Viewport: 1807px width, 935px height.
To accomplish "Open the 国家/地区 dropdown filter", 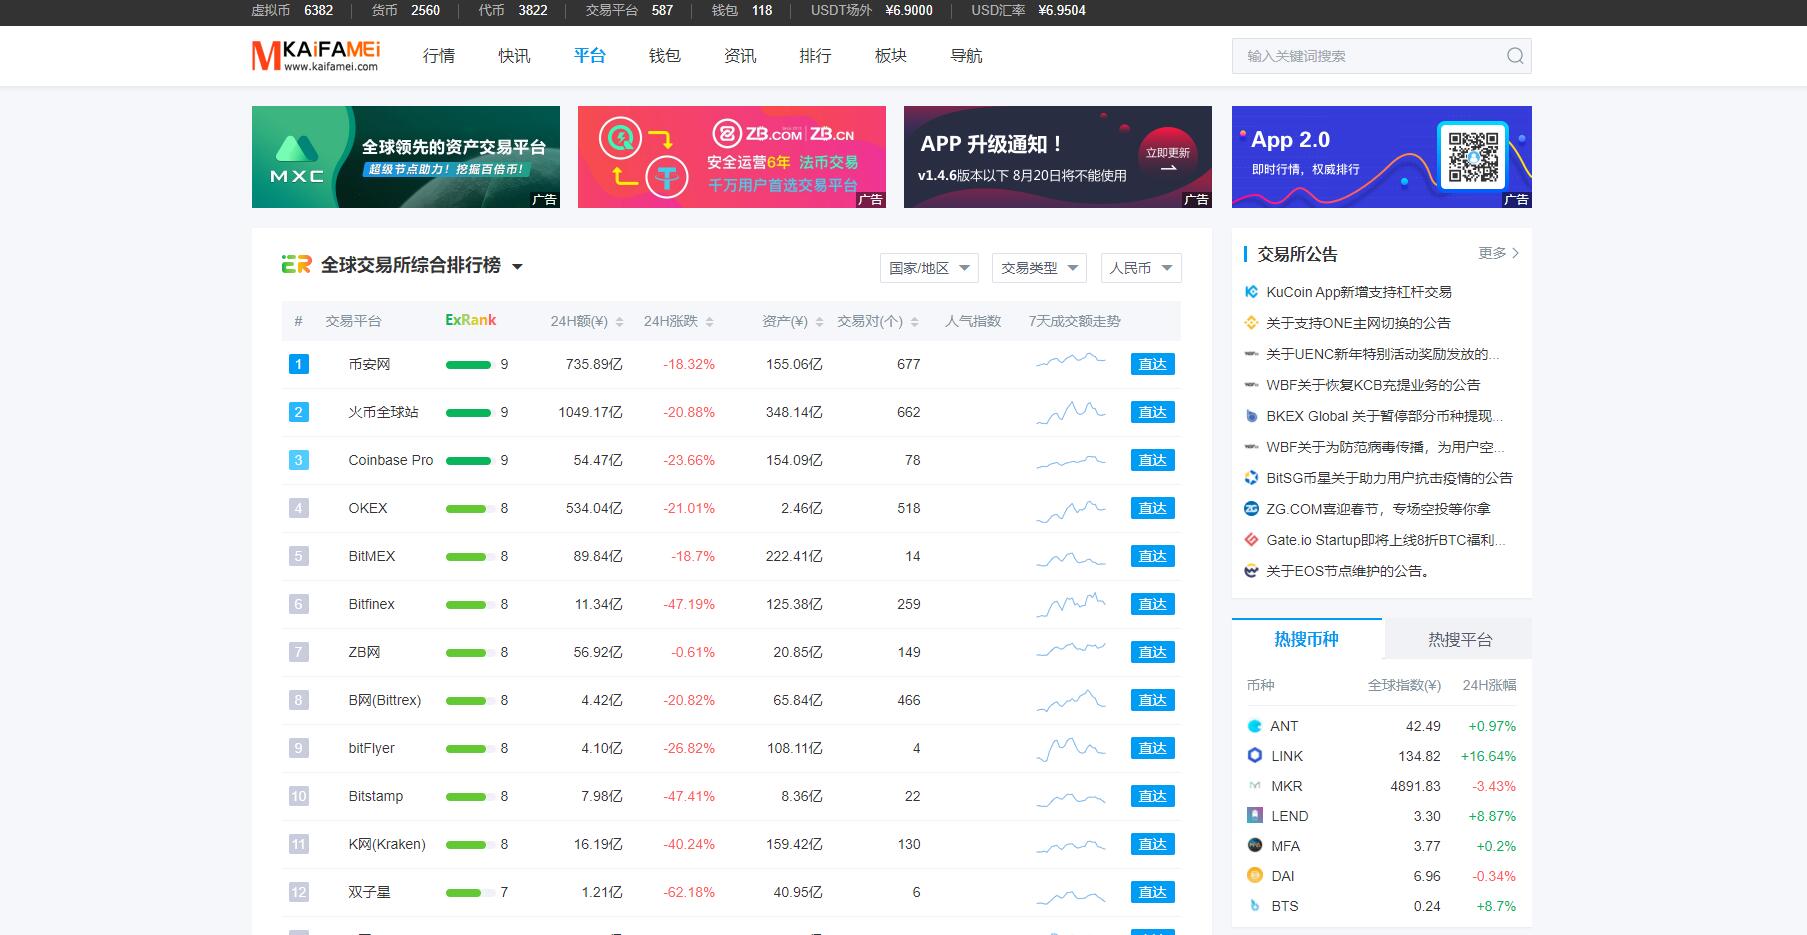I will click(929, 268).
